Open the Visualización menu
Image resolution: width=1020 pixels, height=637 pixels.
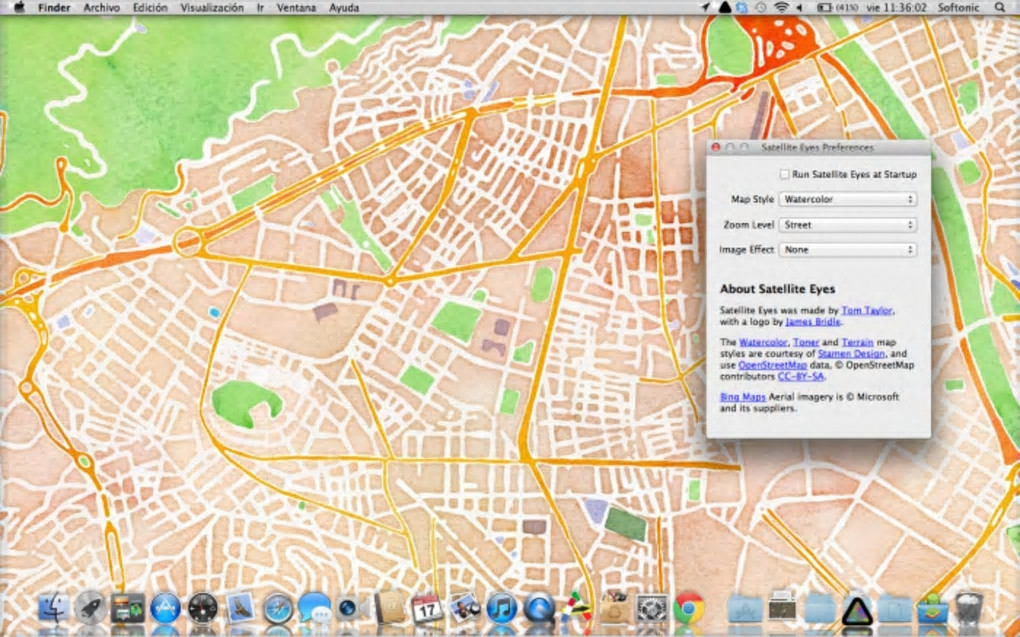tap(211, 7)
